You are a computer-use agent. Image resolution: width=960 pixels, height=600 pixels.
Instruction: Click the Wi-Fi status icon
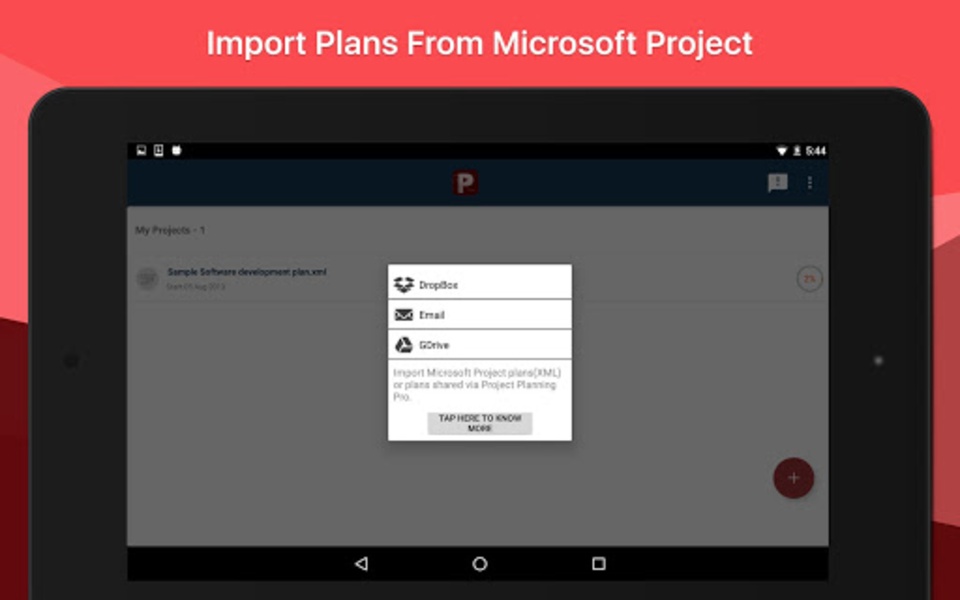pyautogui.click(x=782, y=151)
